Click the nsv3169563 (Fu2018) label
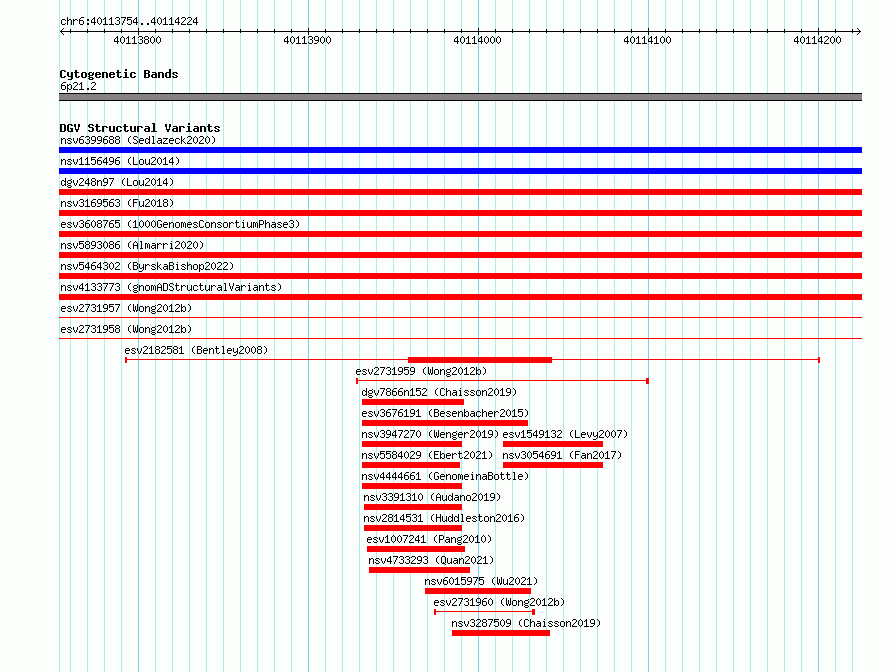 [117, 203]
